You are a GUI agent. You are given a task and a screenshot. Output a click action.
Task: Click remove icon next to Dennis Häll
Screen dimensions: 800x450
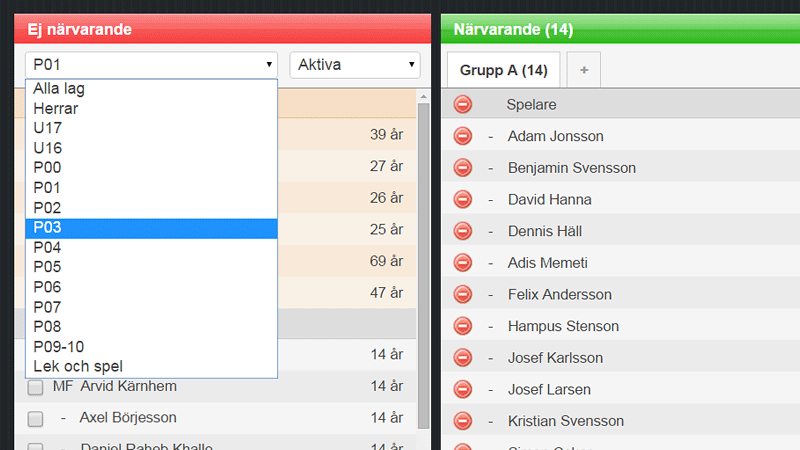(463, 231)
